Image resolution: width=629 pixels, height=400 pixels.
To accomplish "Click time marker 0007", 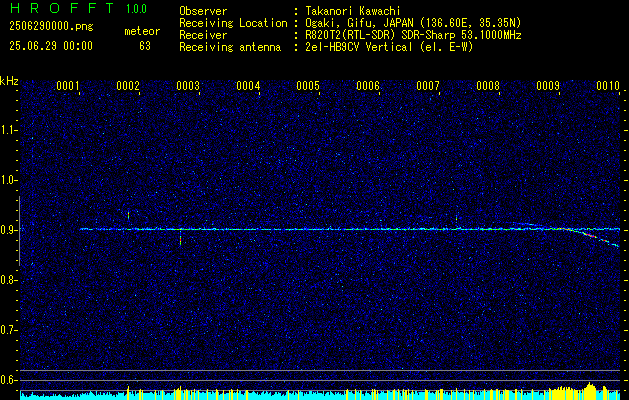I will click(428, 86).
